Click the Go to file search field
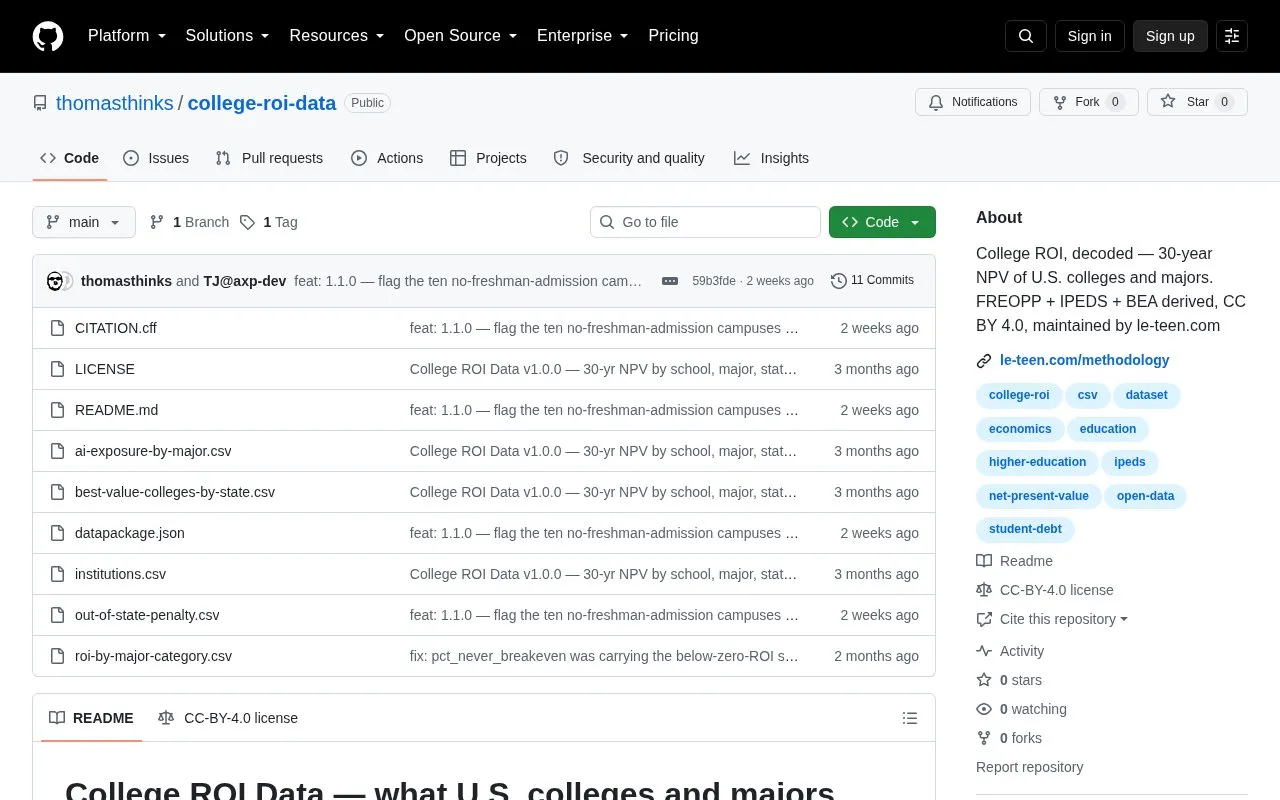 click(x=705, y=222)
